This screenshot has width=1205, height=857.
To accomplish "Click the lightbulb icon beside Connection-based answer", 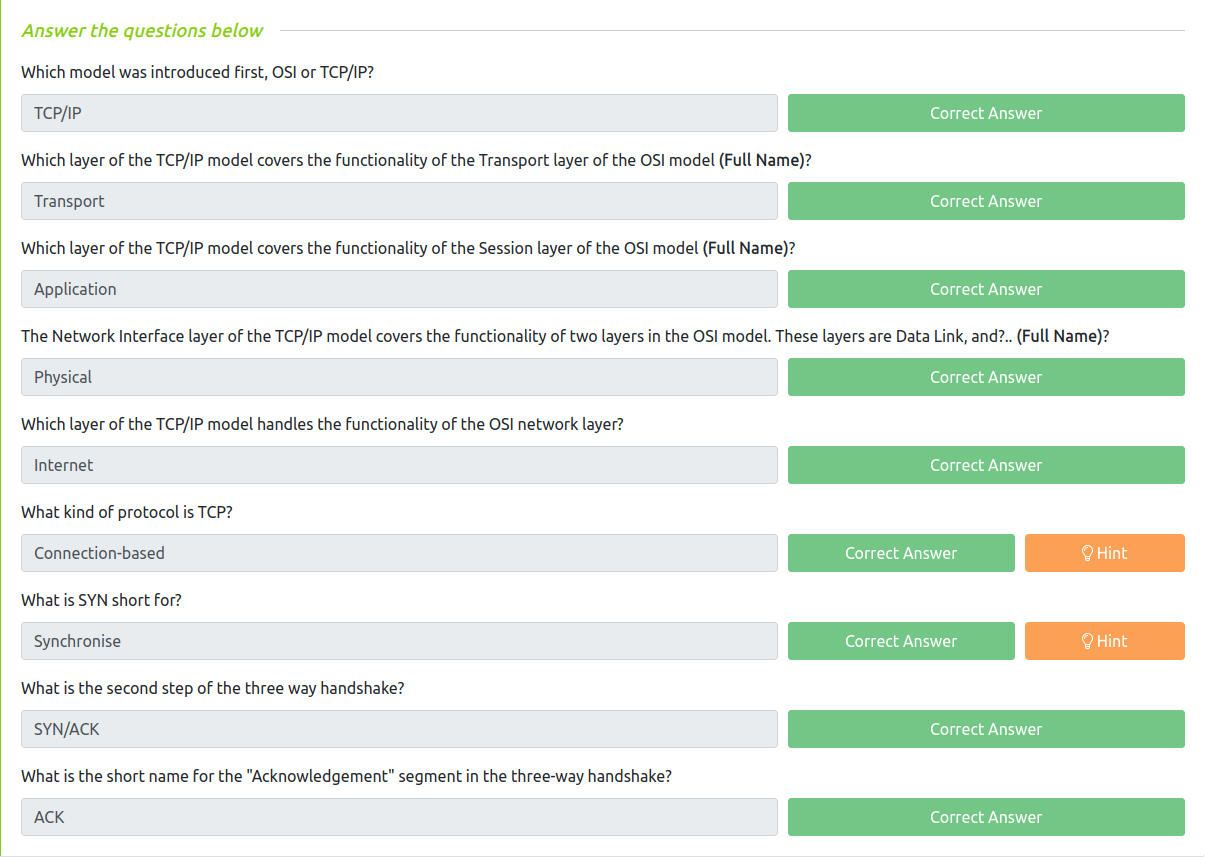I will [1088, 553].
